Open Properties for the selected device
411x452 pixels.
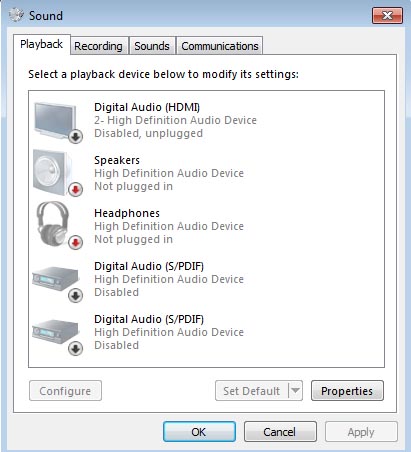click(347, 391)
